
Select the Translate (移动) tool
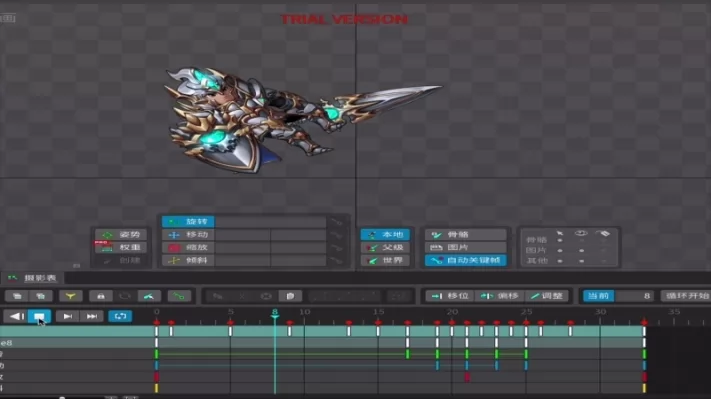click(188, 235)
